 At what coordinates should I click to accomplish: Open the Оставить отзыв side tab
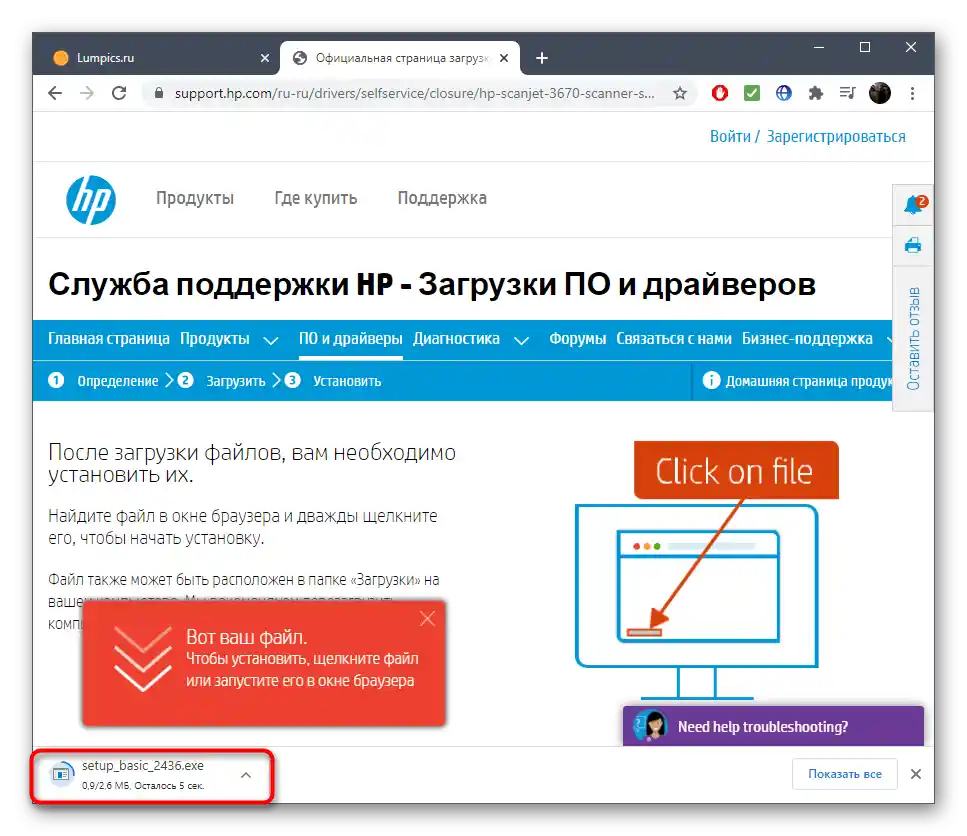(913, 338)
